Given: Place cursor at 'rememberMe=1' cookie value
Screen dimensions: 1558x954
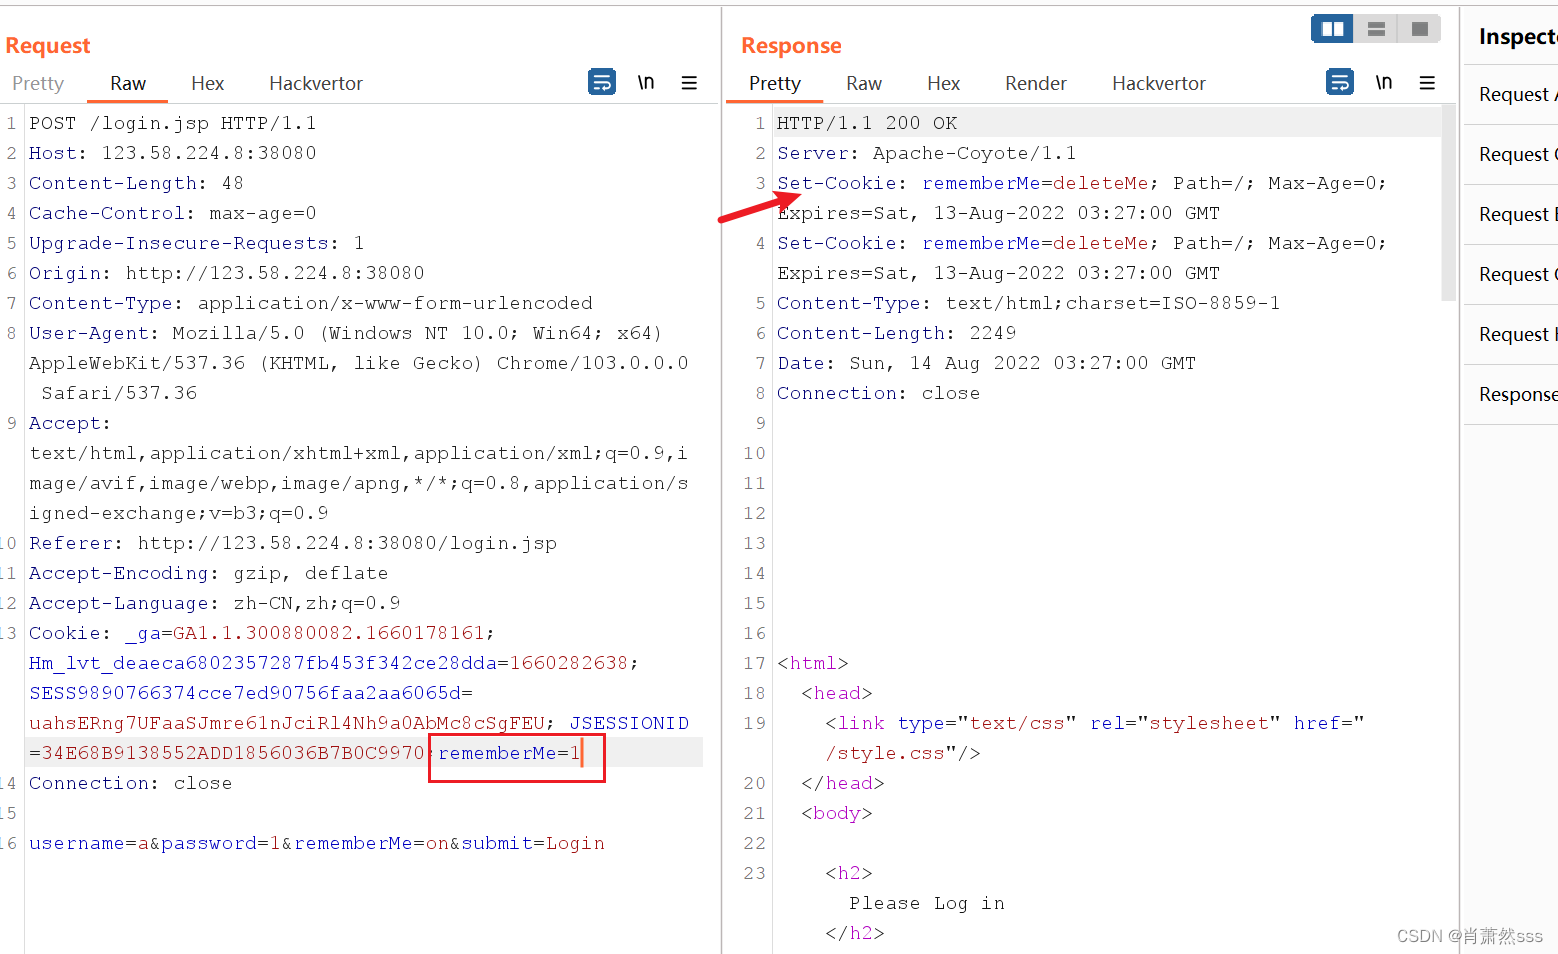Looking at the screenshot, I should coord(509,753).
